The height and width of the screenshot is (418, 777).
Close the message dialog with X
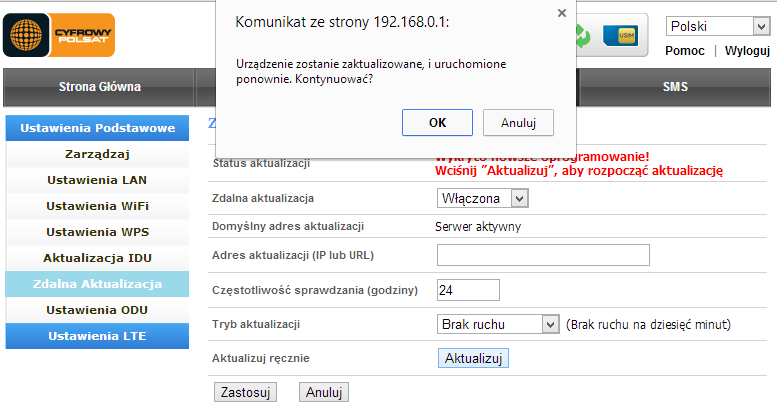point(561,13)
